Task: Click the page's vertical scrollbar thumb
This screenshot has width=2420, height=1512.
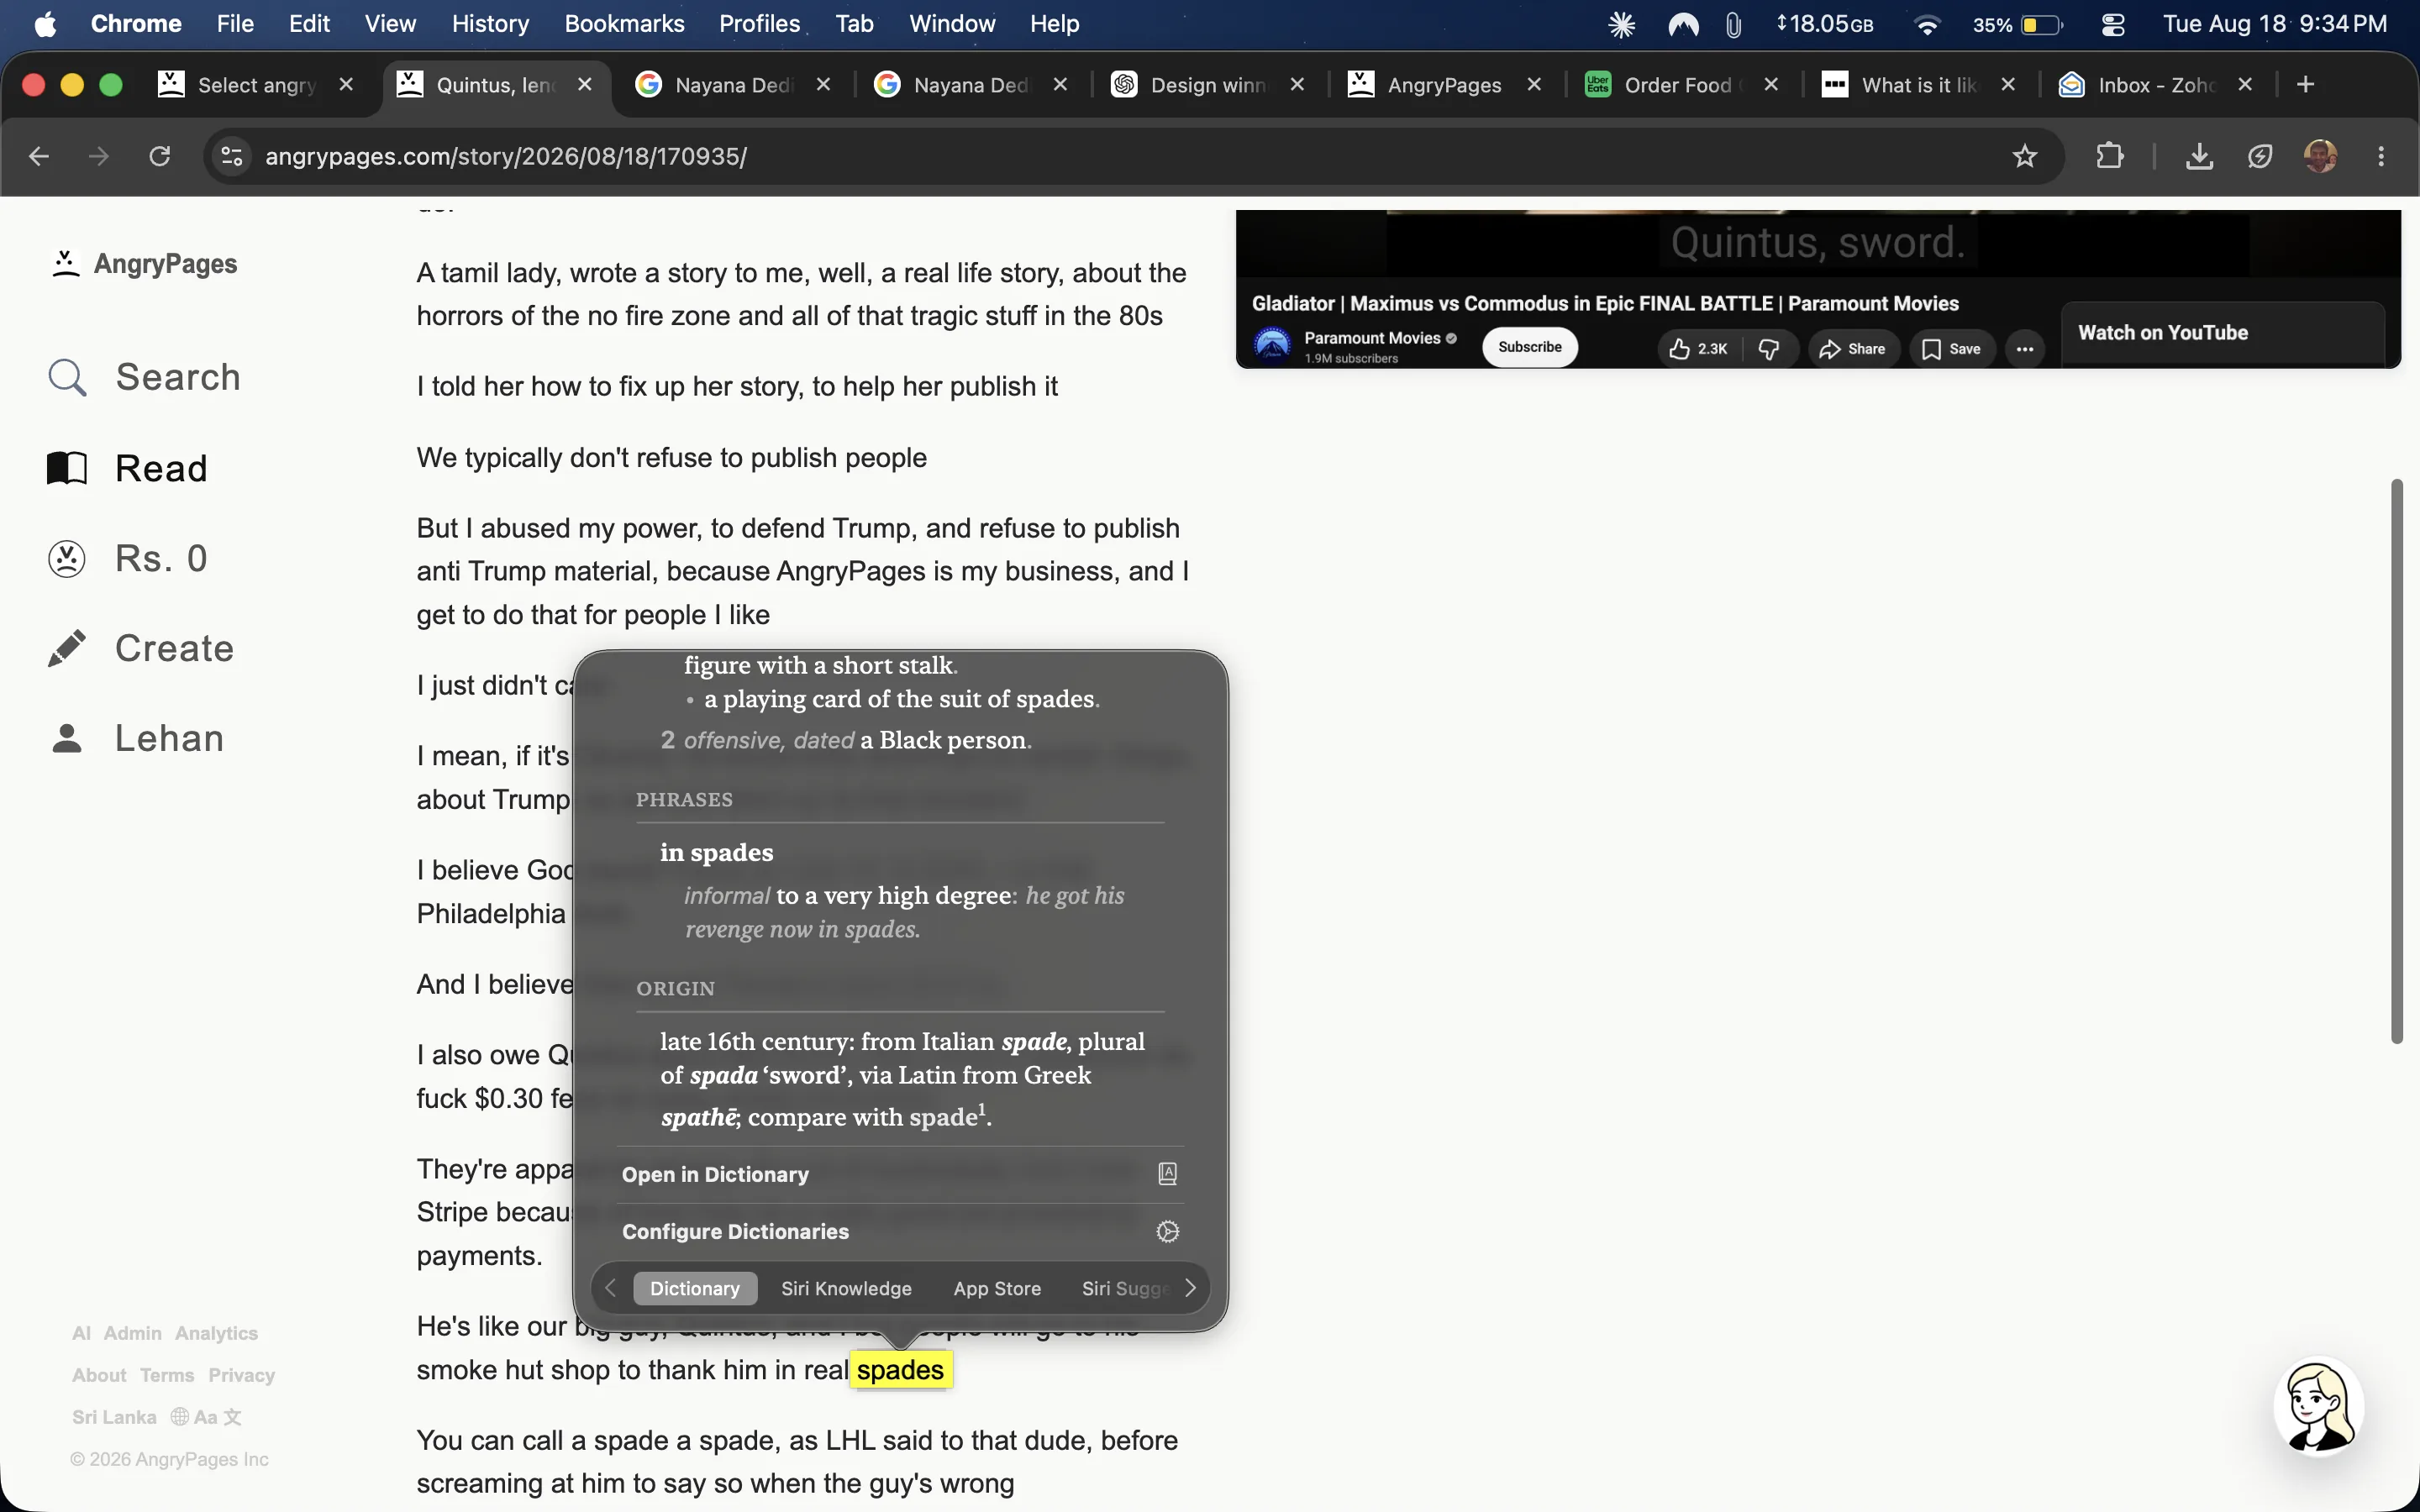Action: click(2397, 761)
